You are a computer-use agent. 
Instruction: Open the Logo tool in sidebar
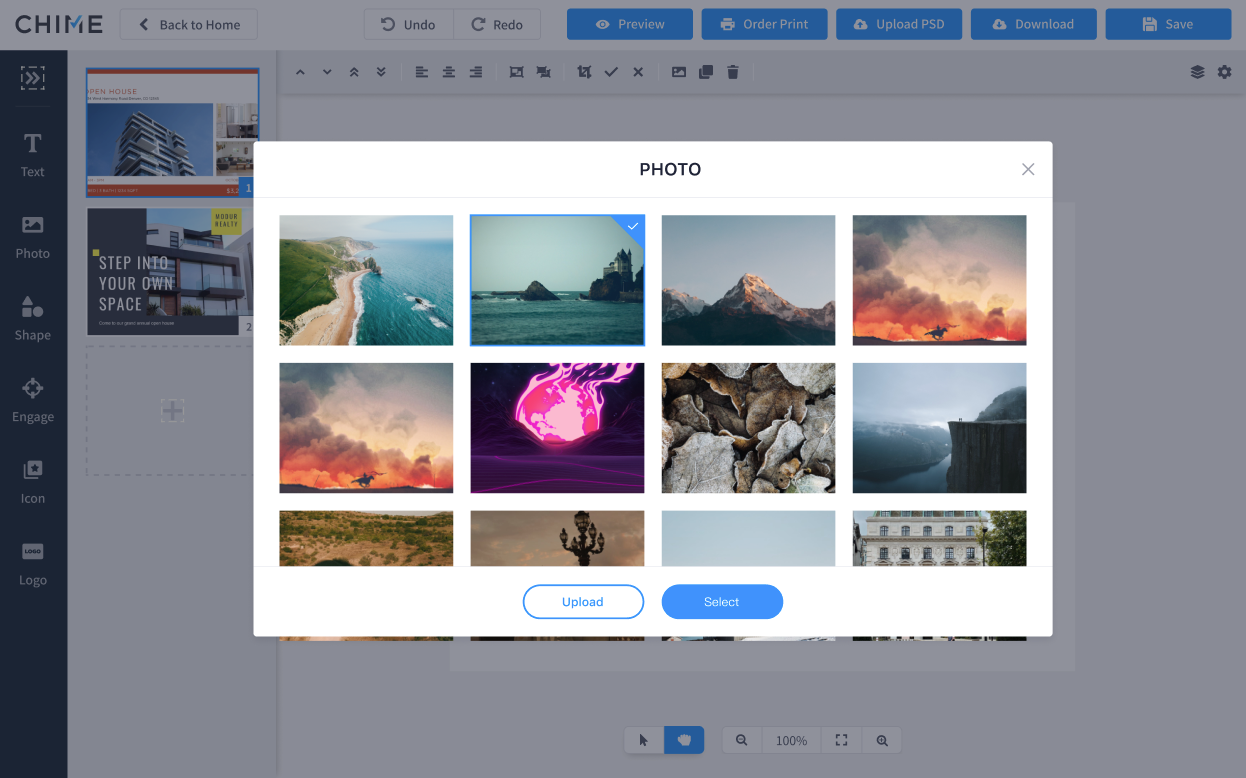pos(33,564)
